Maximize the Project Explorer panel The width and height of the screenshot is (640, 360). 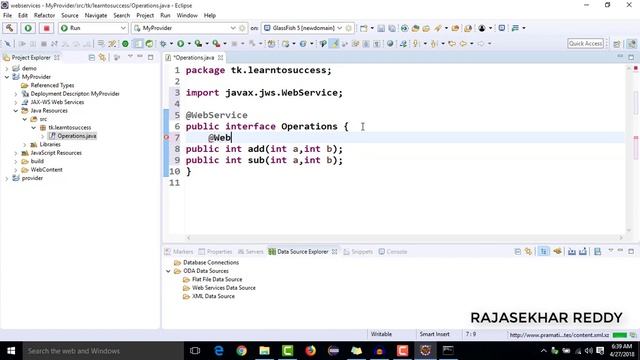(x=151, y=58)
